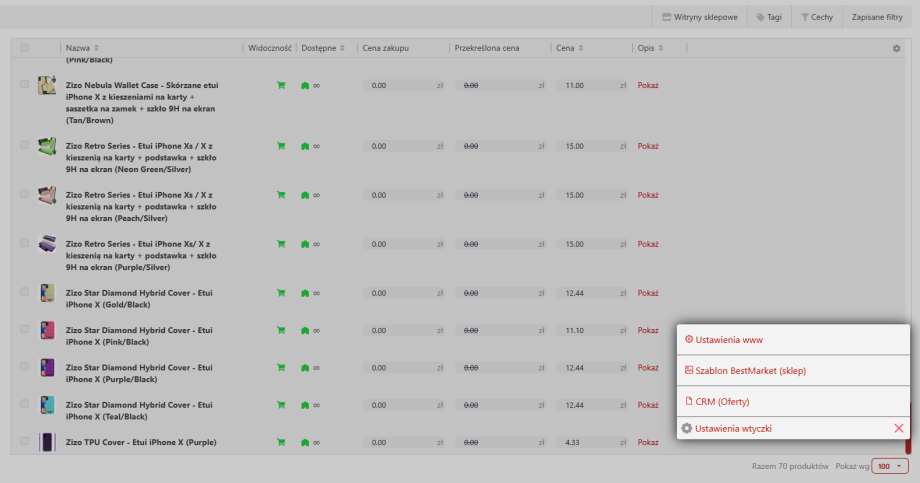Choose Szablon BestMarket (sklep) menu entry
Image resolution: width=920 pixels, height=483 pixels.
coord(793,371)
